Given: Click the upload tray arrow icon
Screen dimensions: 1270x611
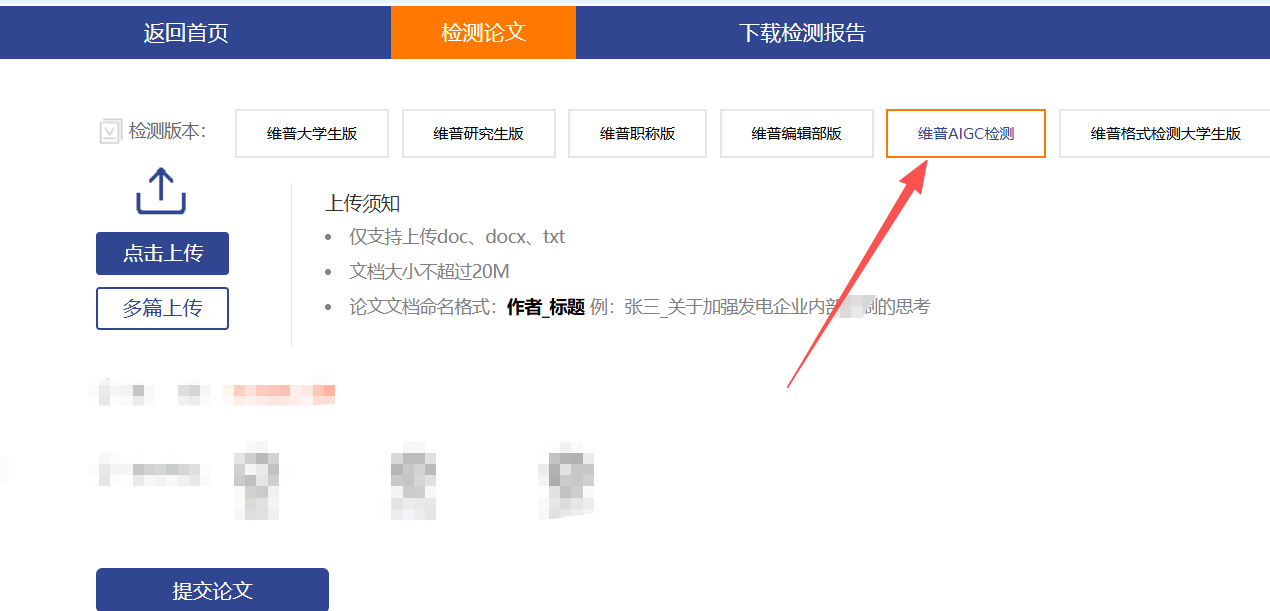Looking at the screenshot, I should [x=161, y=191].
